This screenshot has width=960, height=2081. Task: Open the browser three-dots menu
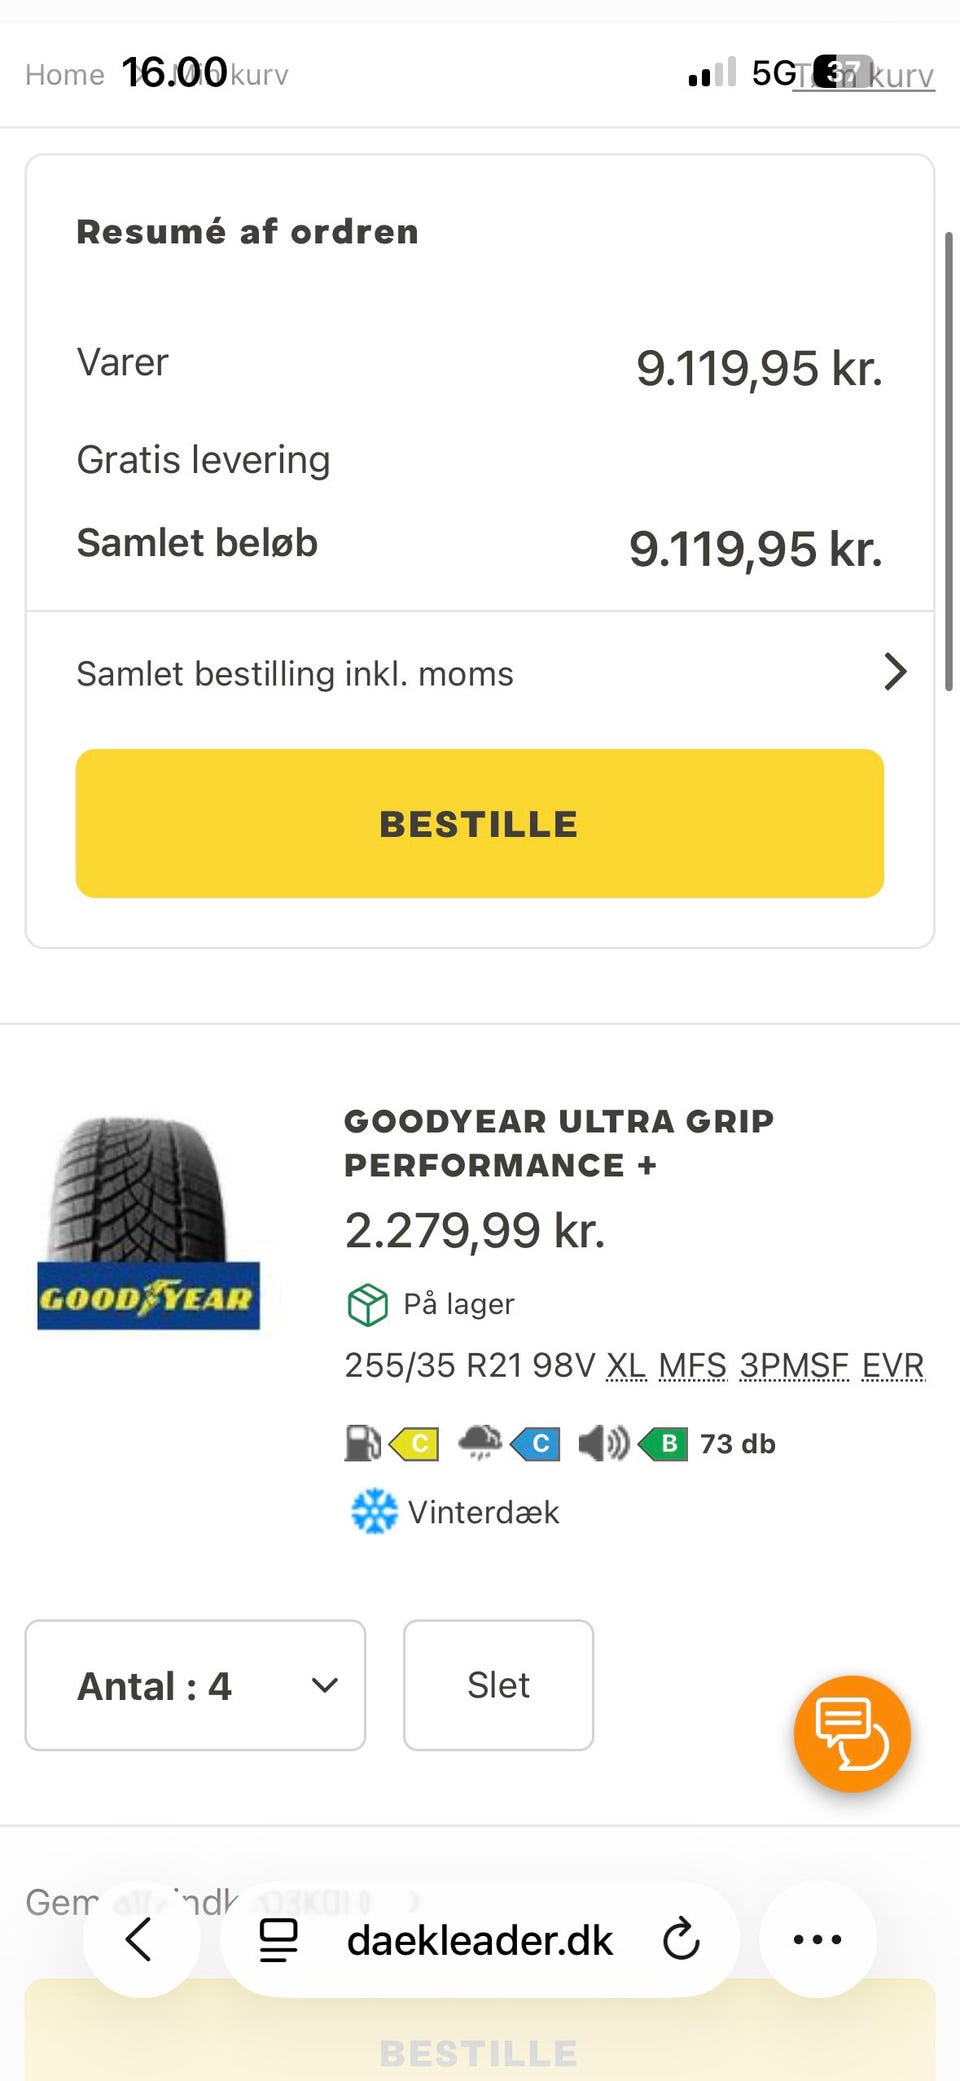coord(817,1940)
